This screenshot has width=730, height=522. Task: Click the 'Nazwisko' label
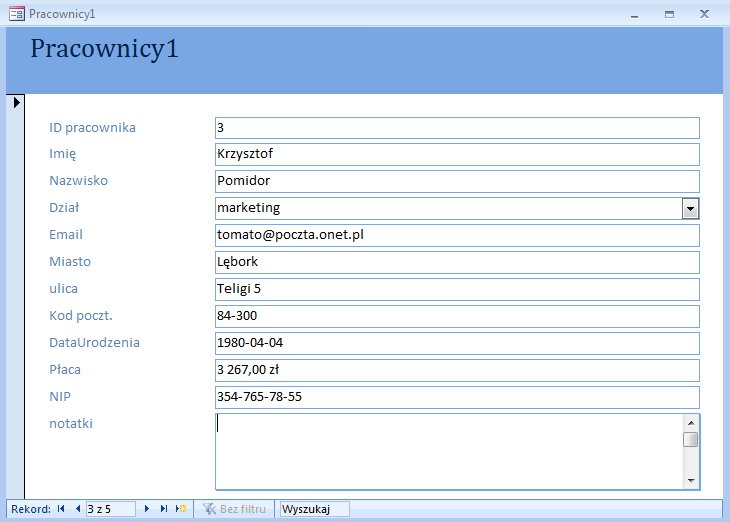[x=78, y=181]
